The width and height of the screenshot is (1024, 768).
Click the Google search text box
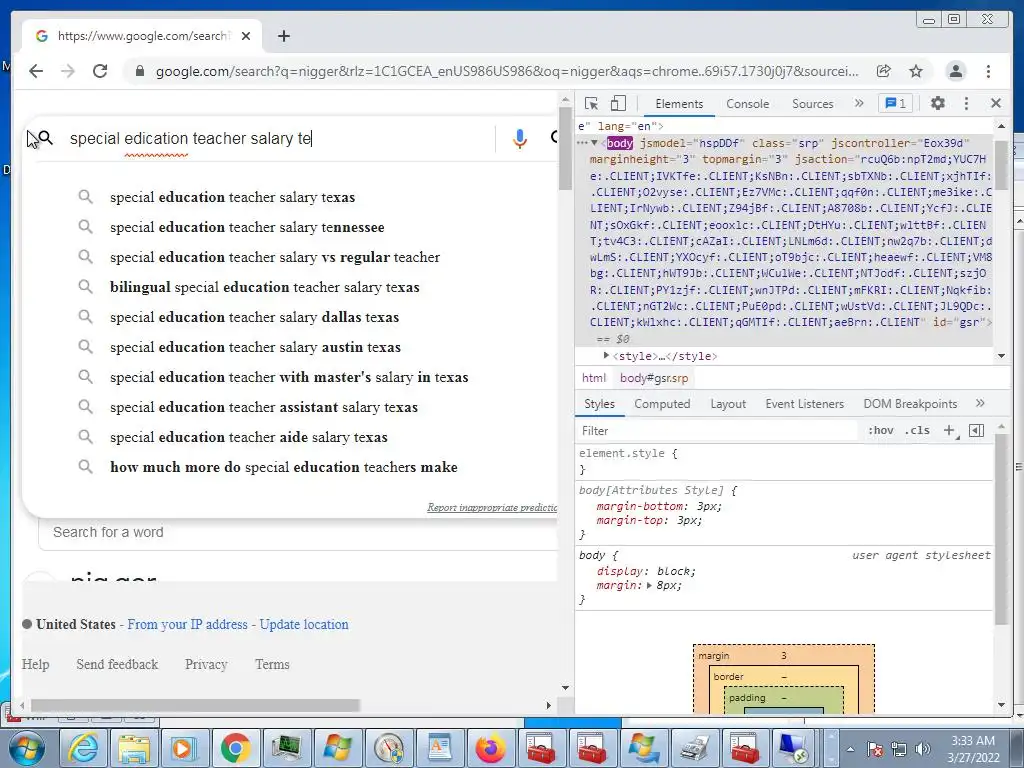point(281,138)
